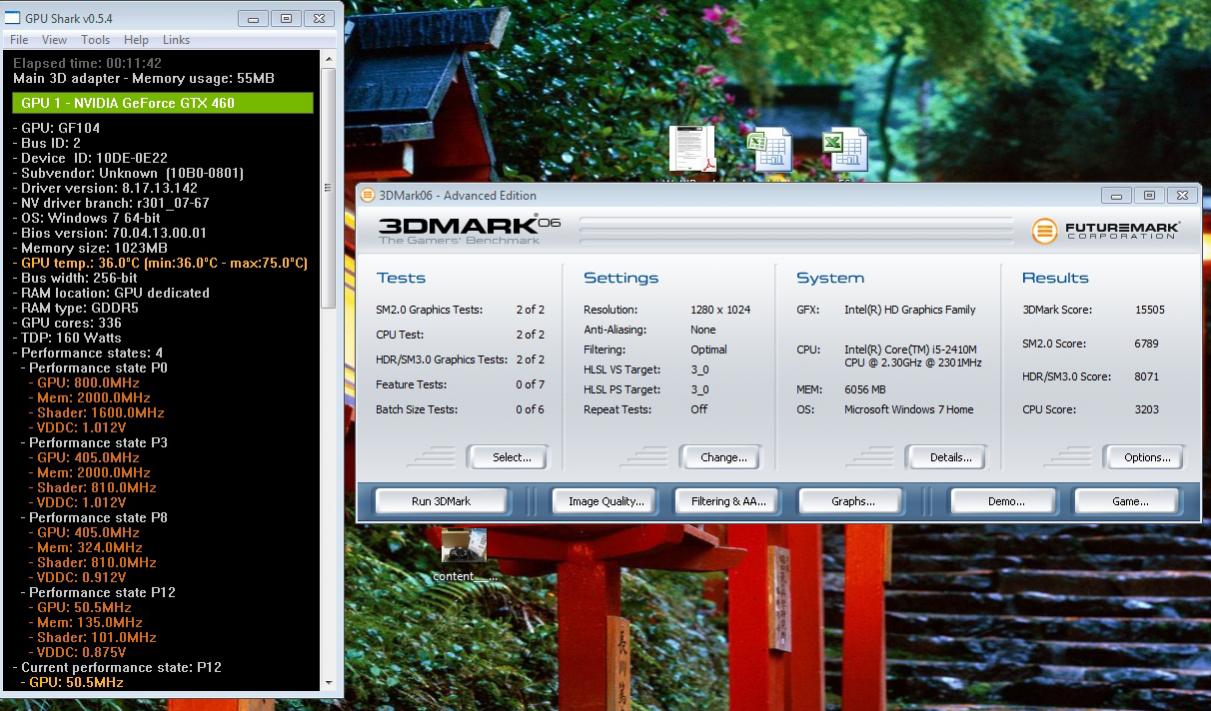Launch the Game... button
This screenshot has width=1211, height=711.
click(1130, 502)
